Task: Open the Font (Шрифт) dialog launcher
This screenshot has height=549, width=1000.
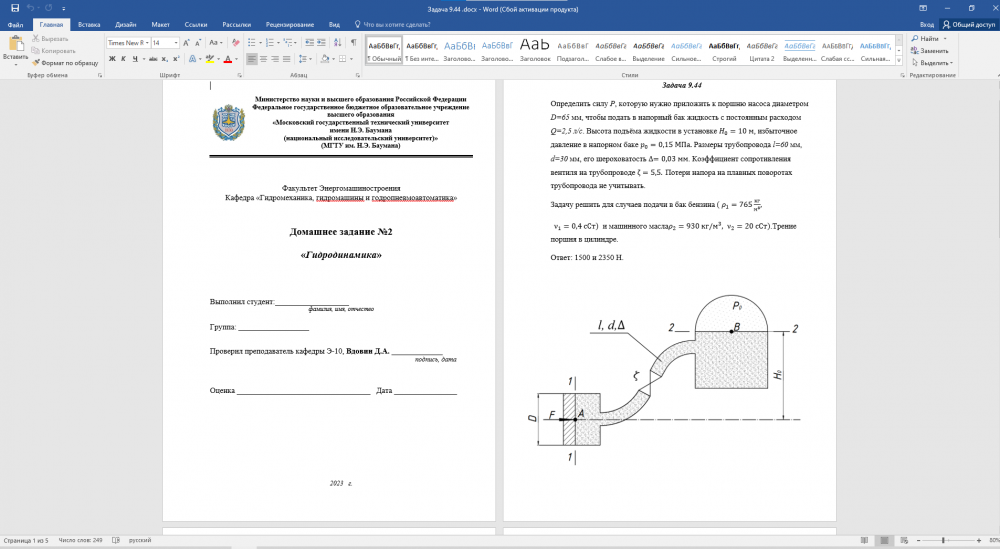Action: pos(239,75)
